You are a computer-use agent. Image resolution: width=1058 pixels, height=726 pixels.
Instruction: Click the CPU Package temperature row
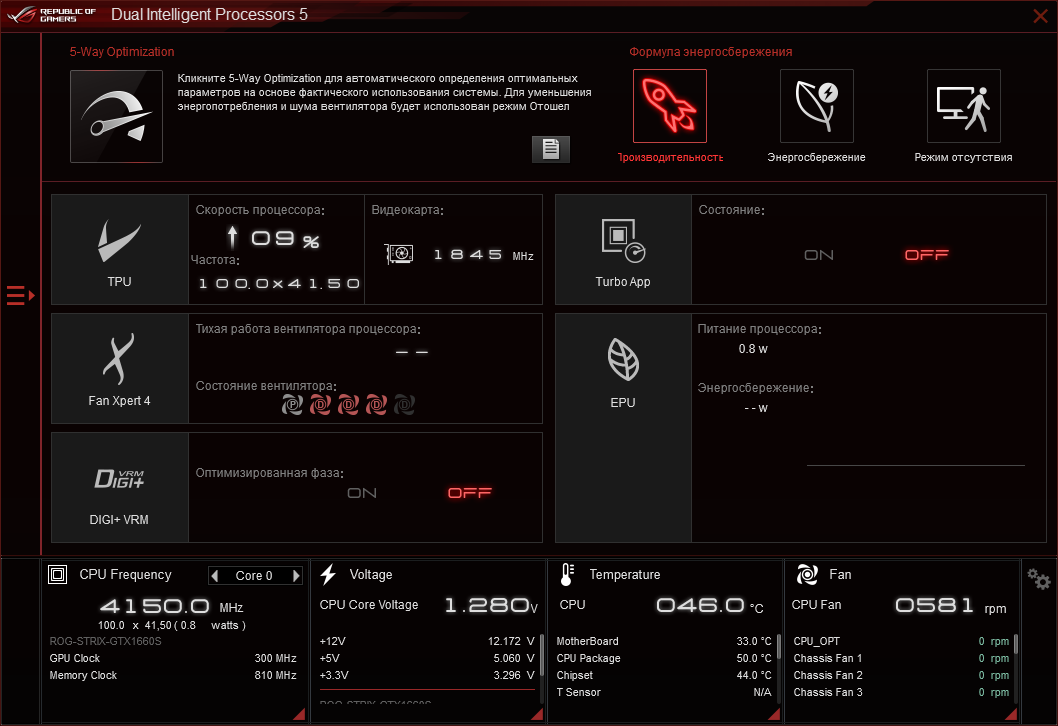coord(664,658)
